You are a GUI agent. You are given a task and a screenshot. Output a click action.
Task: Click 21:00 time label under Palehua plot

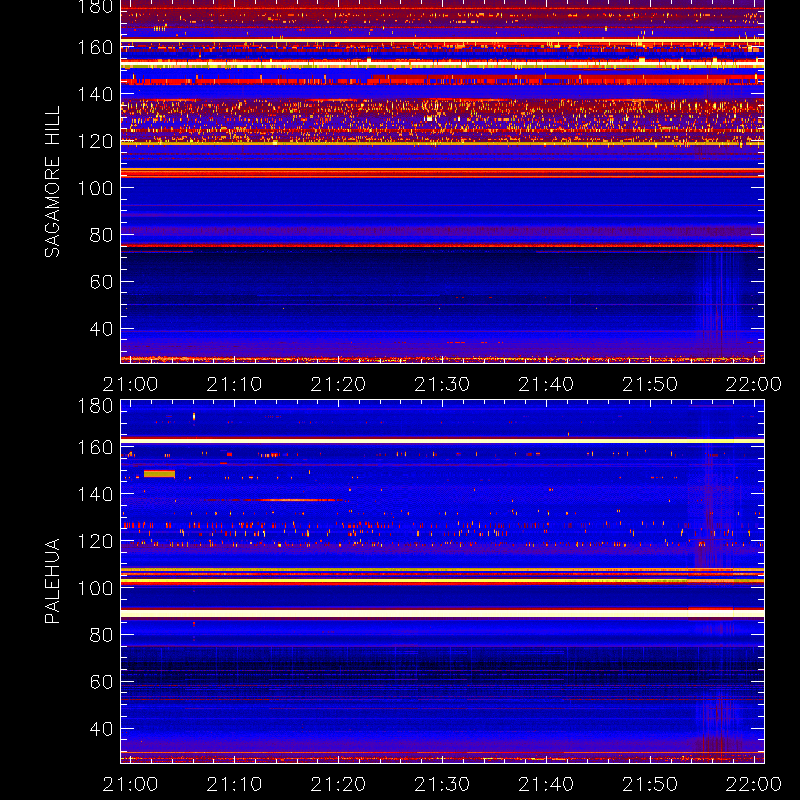click(130, 784)
